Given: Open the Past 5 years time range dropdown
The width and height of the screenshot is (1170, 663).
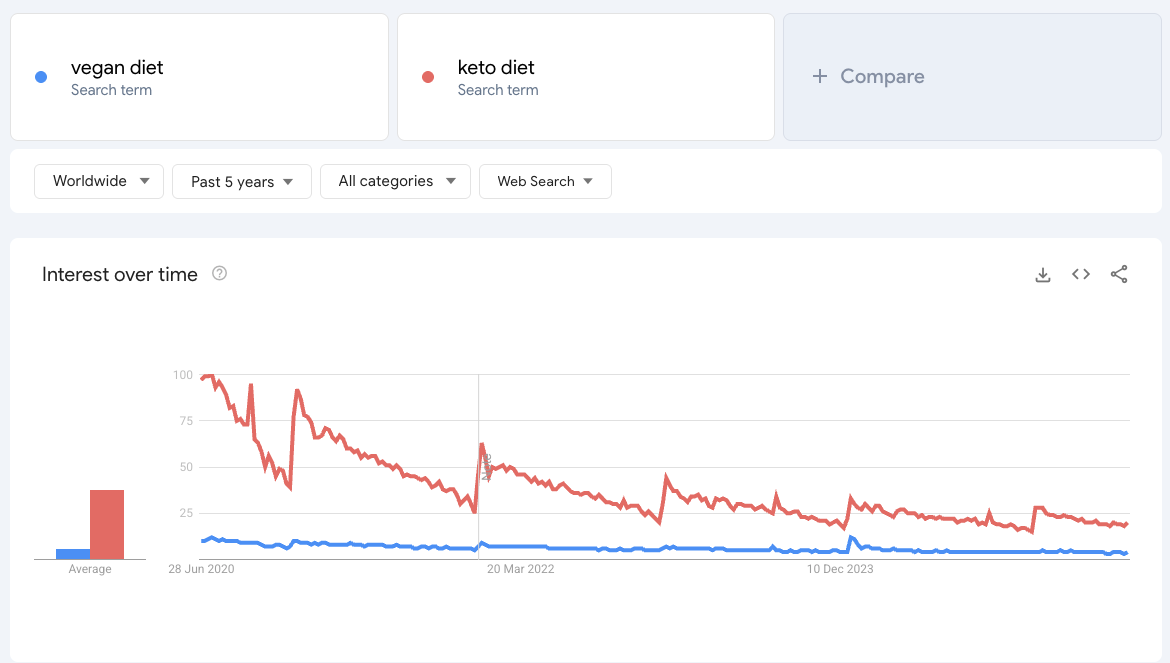Looking at the screenshot, I should [x=241, y=181].
